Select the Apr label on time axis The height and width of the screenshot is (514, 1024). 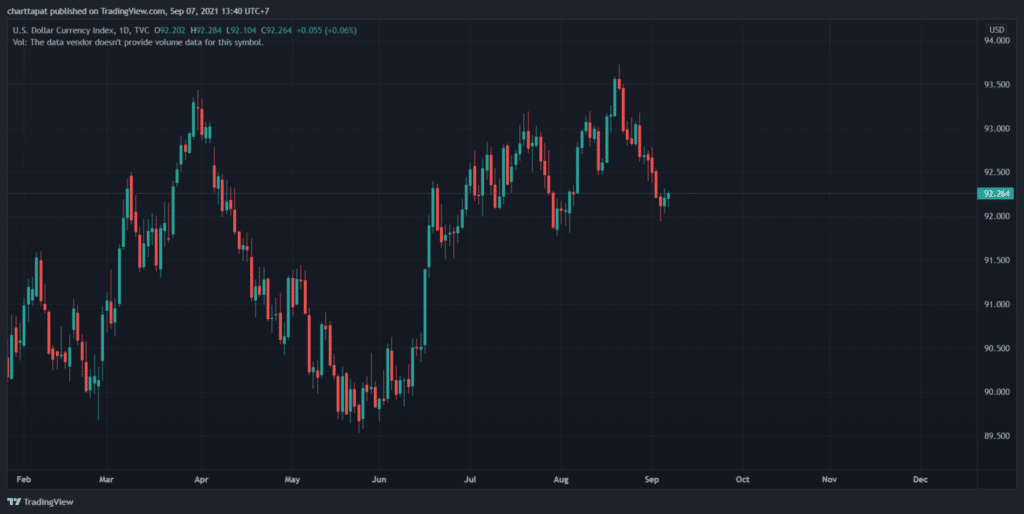pyautogui.click(x=203, y=480)
